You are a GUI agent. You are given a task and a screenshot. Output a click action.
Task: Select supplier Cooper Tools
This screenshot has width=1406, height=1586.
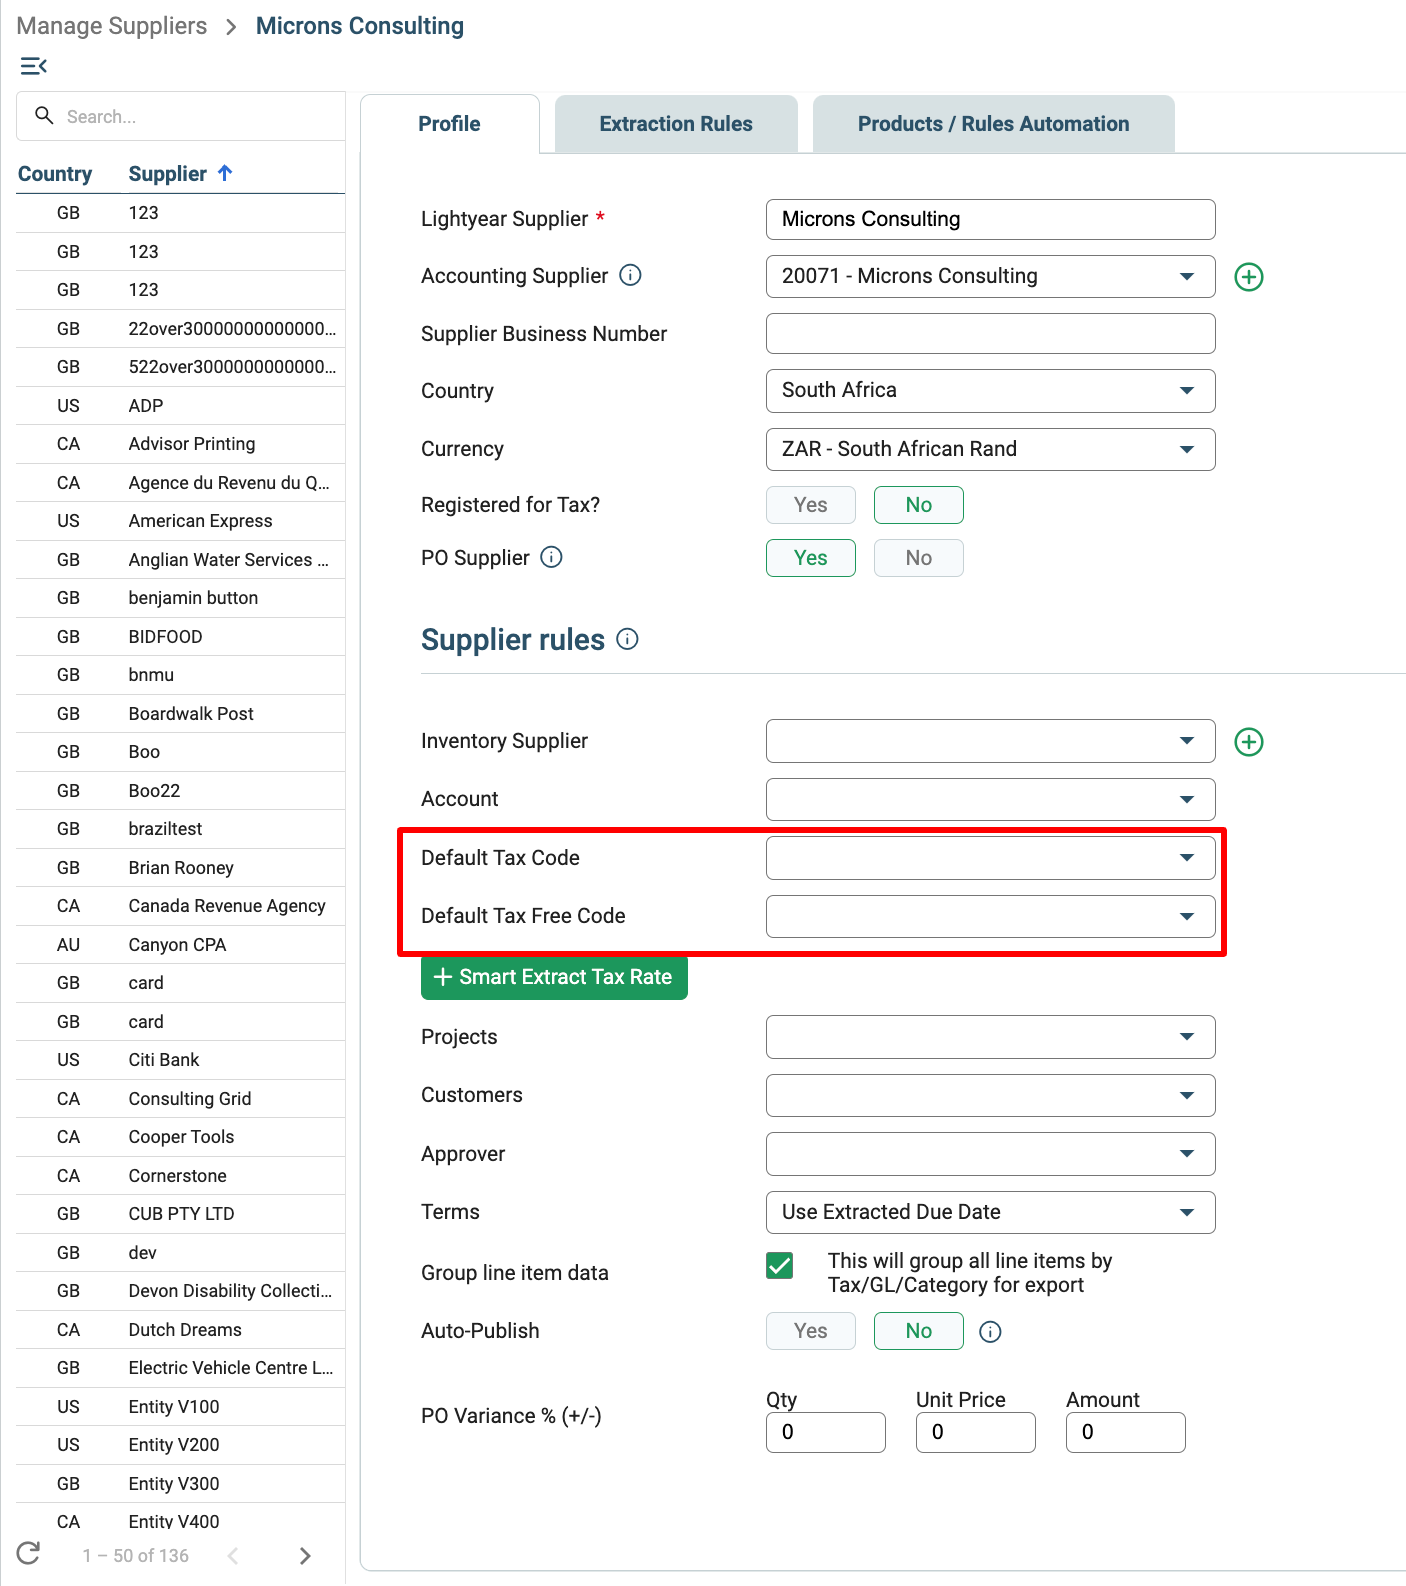181,1137
